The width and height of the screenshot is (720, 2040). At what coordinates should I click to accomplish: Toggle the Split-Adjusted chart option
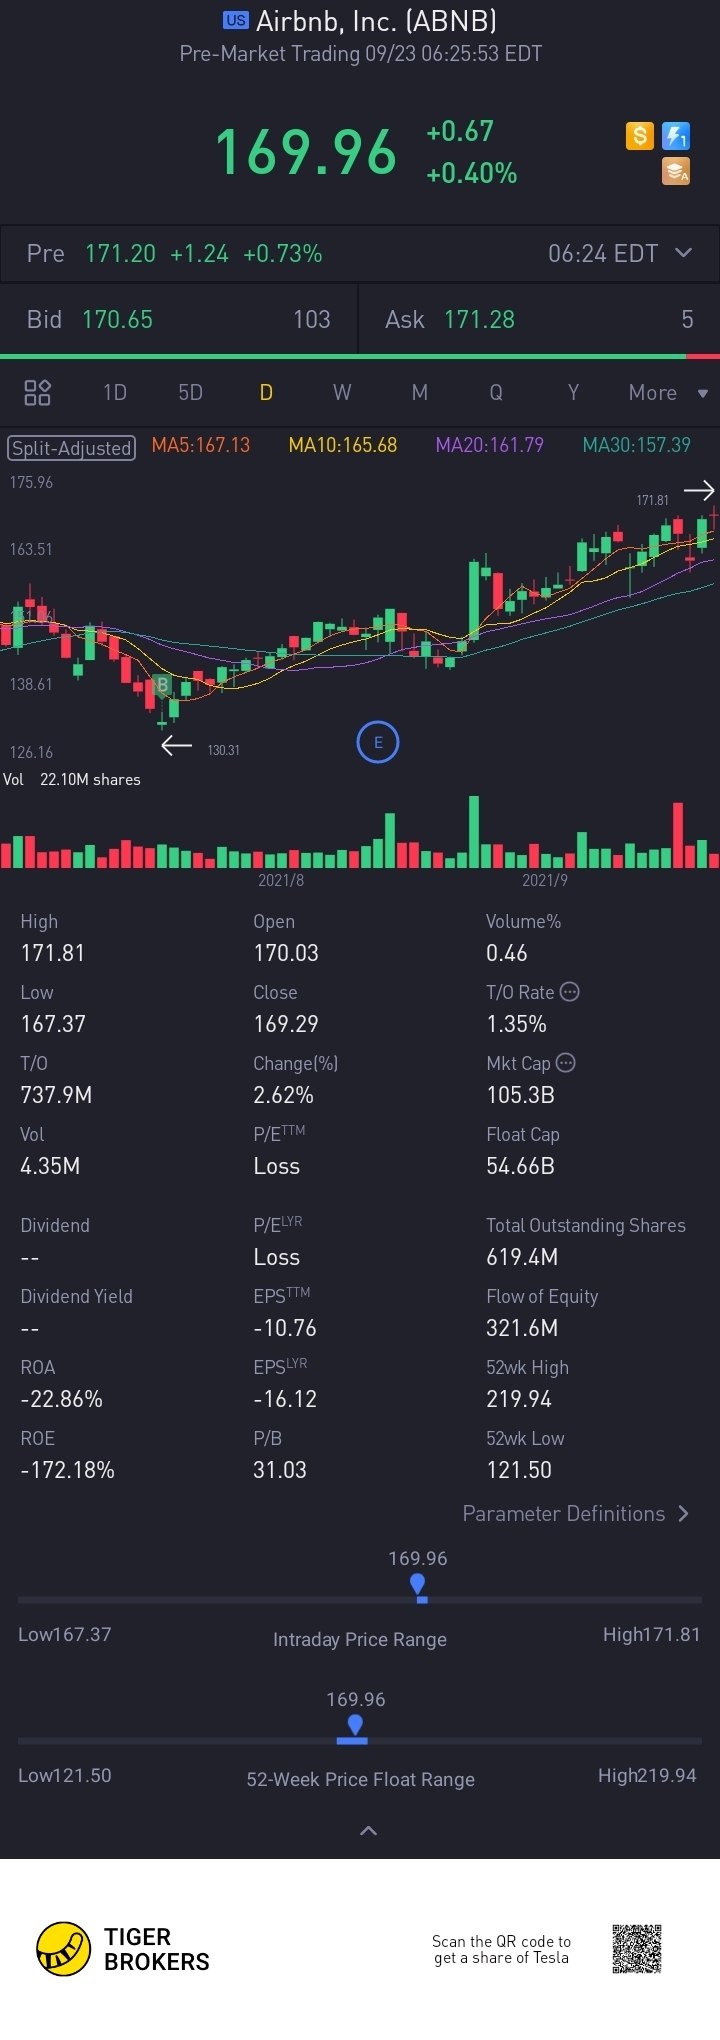(x=72, y=447)
